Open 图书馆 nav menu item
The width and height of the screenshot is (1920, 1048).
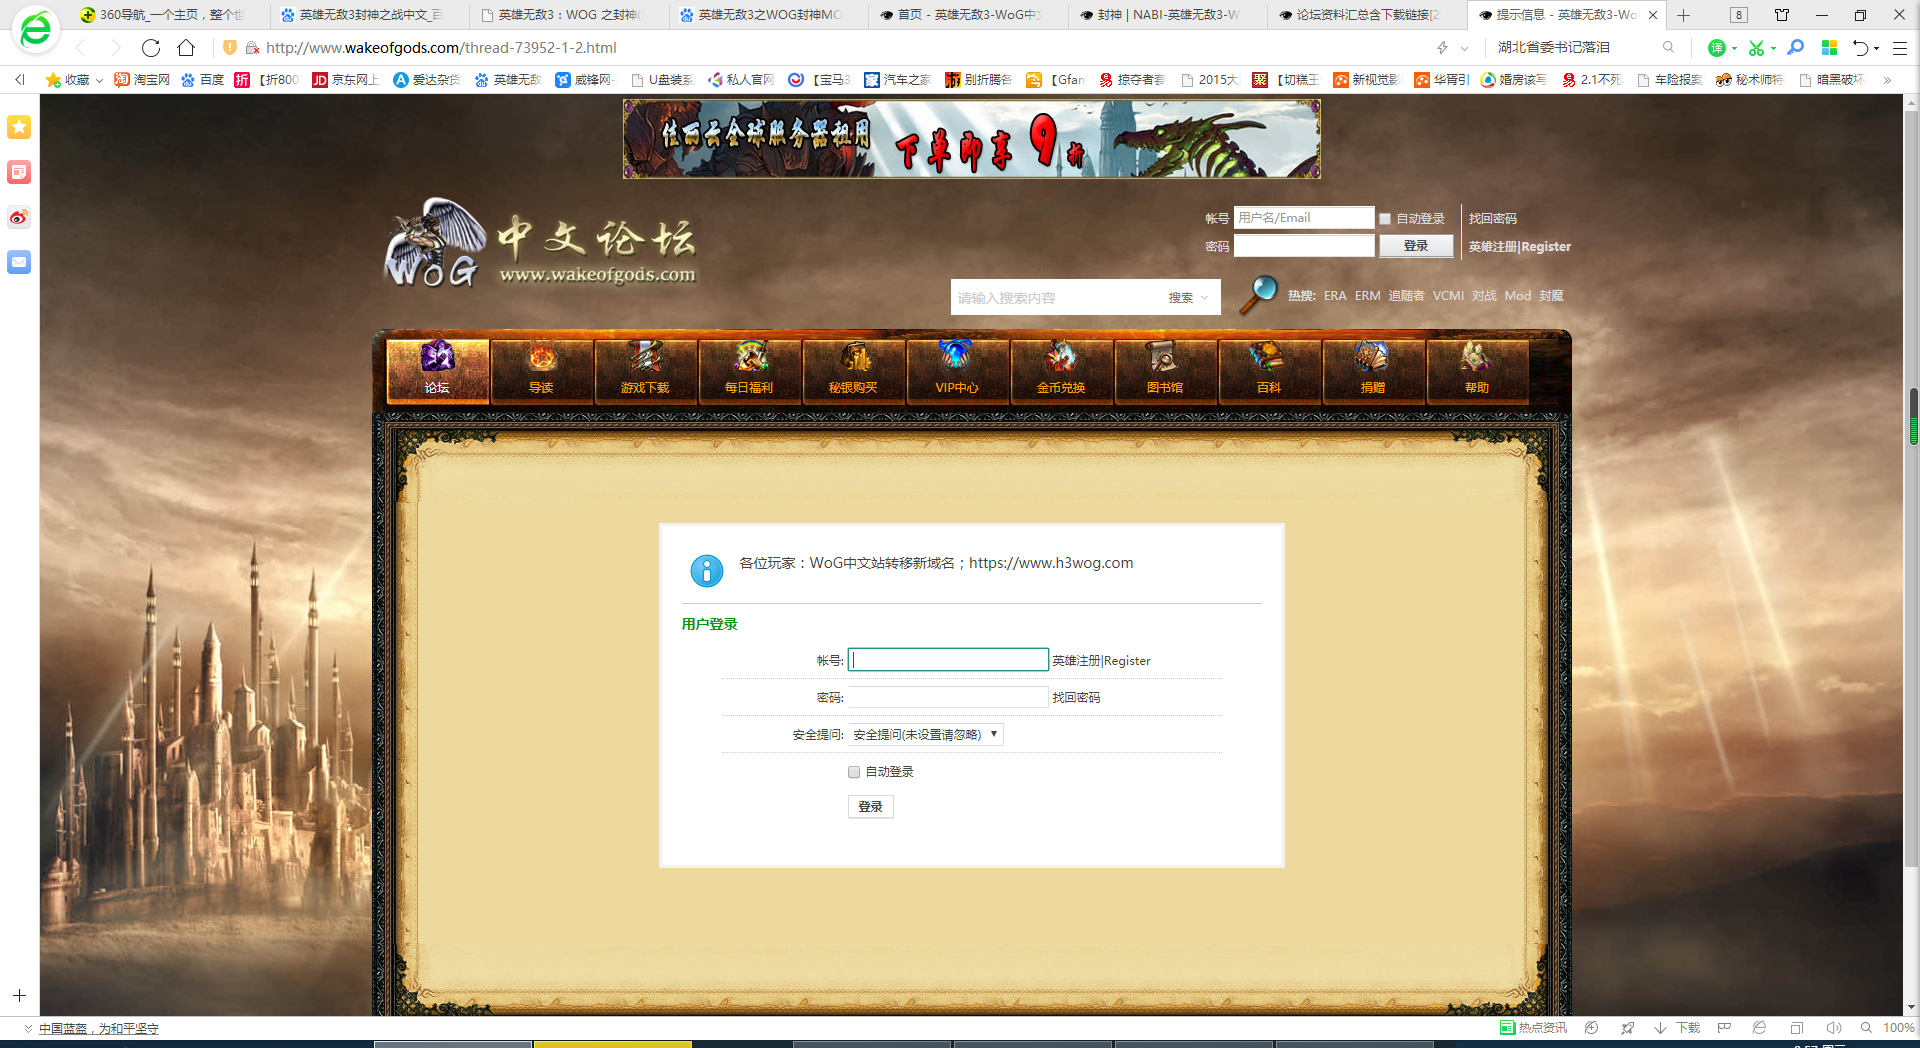[1165, 371]
